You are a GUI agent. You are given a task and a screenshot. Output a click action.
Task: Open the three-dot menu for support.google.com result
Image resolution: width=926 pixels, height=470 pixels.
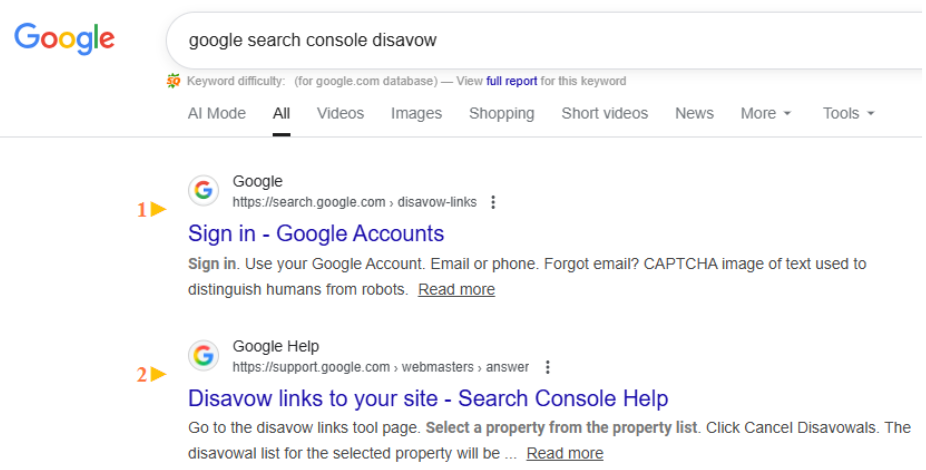pos(547,367)
